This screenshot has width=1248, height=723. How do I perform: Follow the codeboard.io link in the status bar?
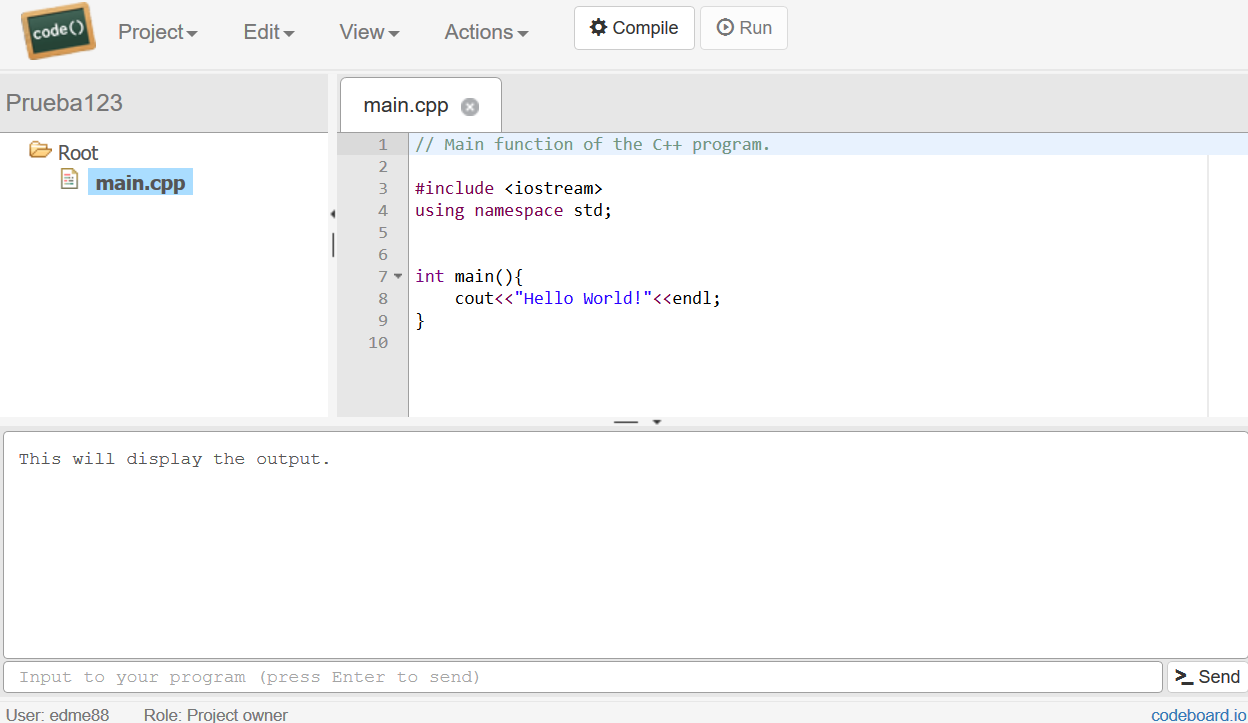pos(1196,714)
